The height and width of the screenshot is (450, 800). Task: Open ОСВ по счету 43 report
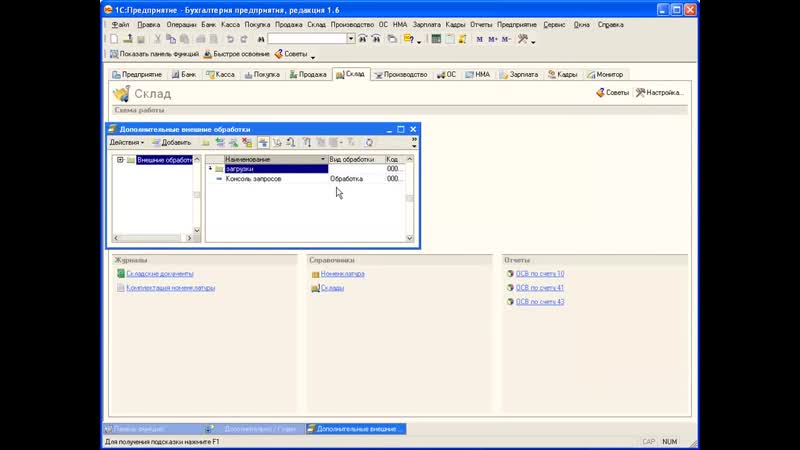pyautogui.click(x=540, y=302)
